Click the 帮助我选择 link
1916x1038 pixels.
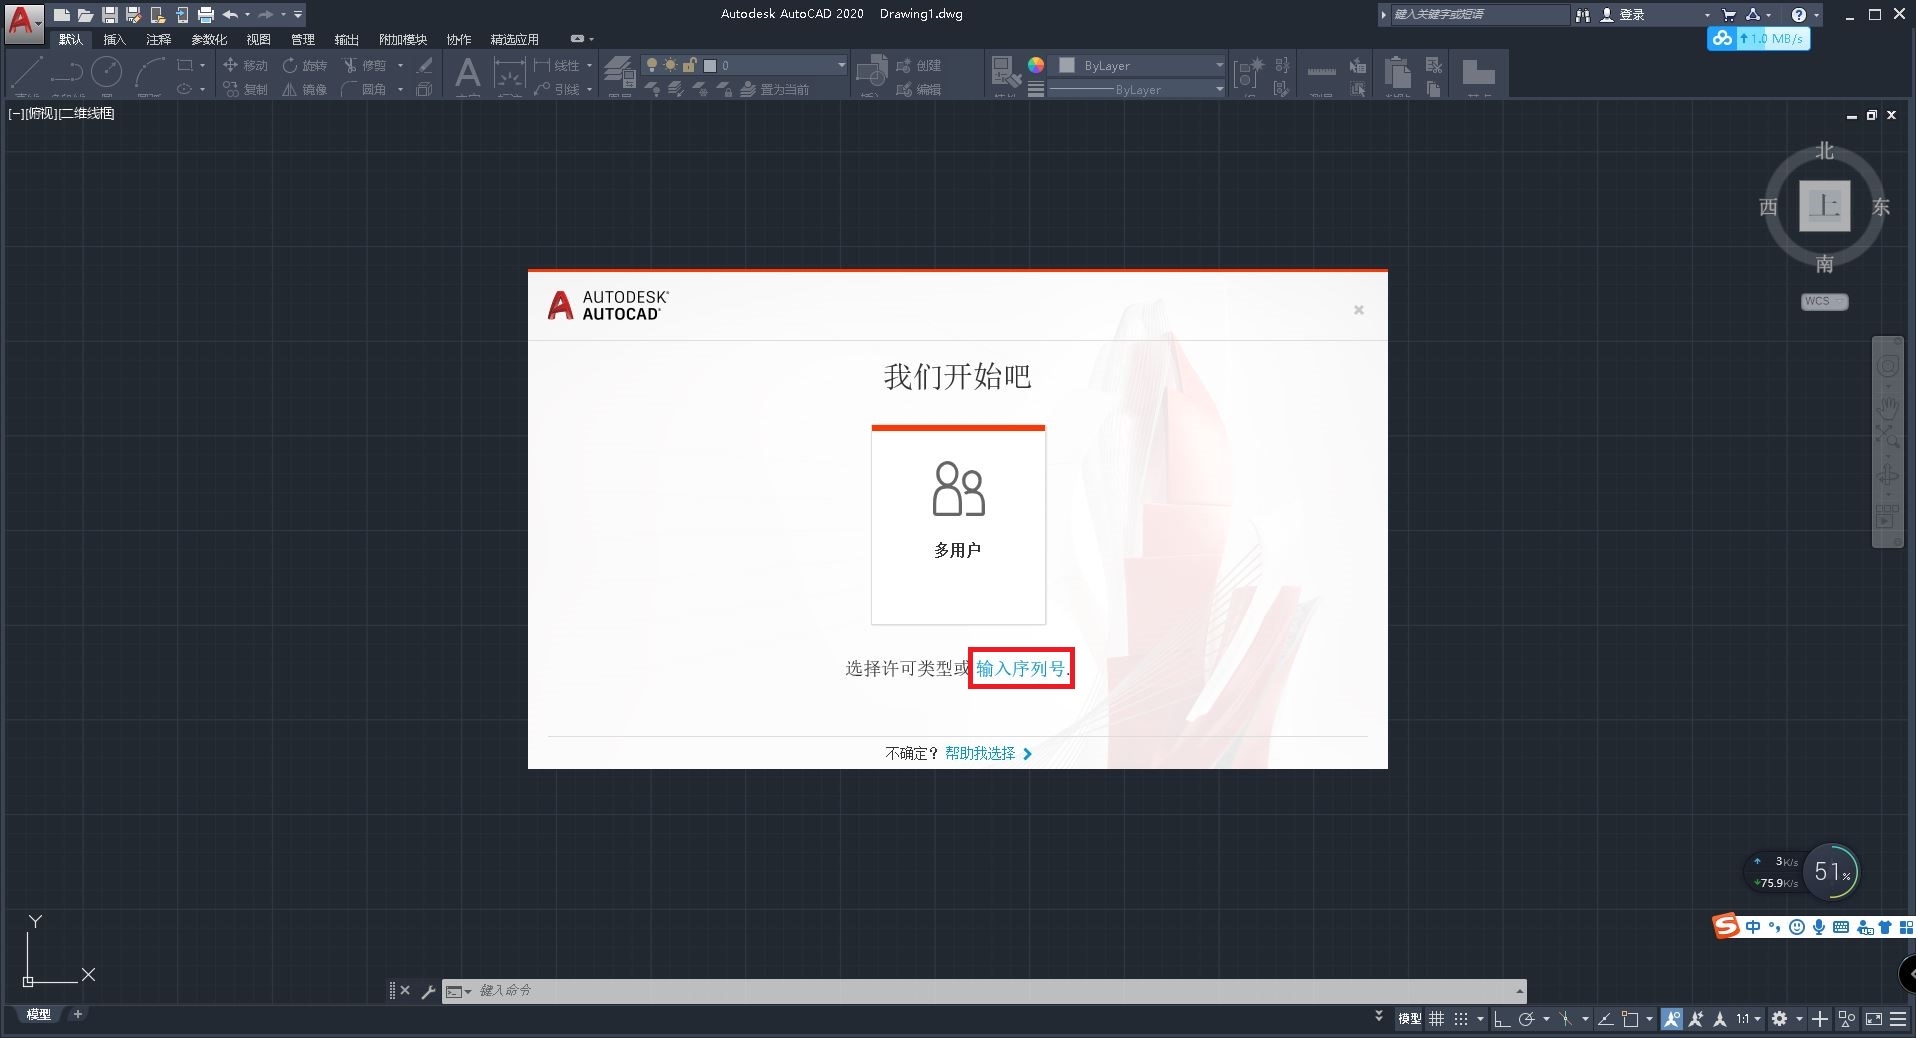click(980, 754)
